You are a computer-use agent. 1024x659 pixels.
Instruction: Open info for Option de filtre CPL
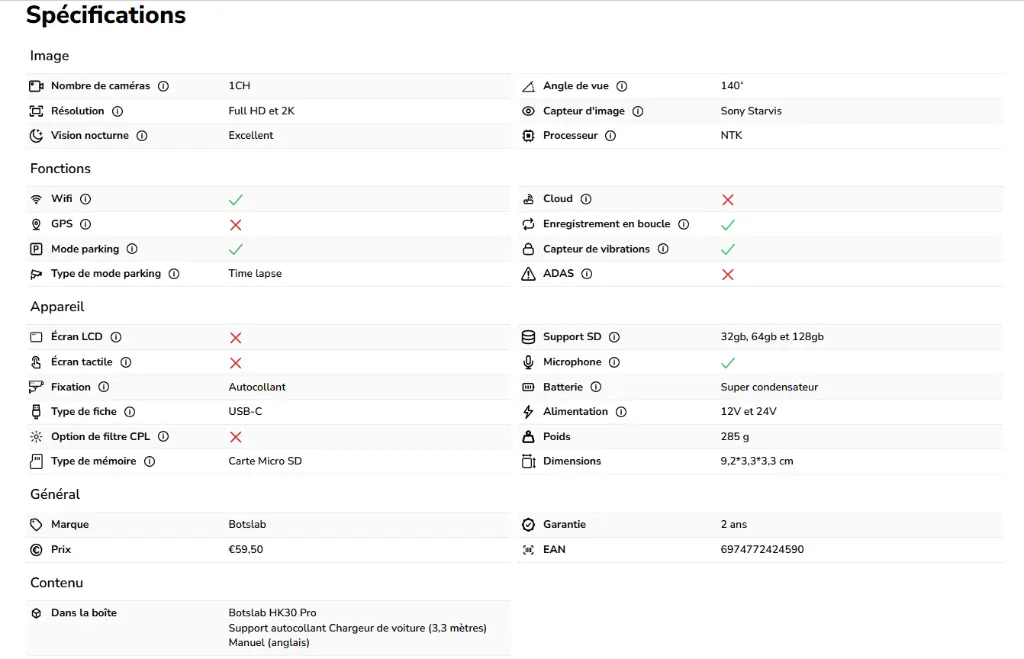click(163, 436)
